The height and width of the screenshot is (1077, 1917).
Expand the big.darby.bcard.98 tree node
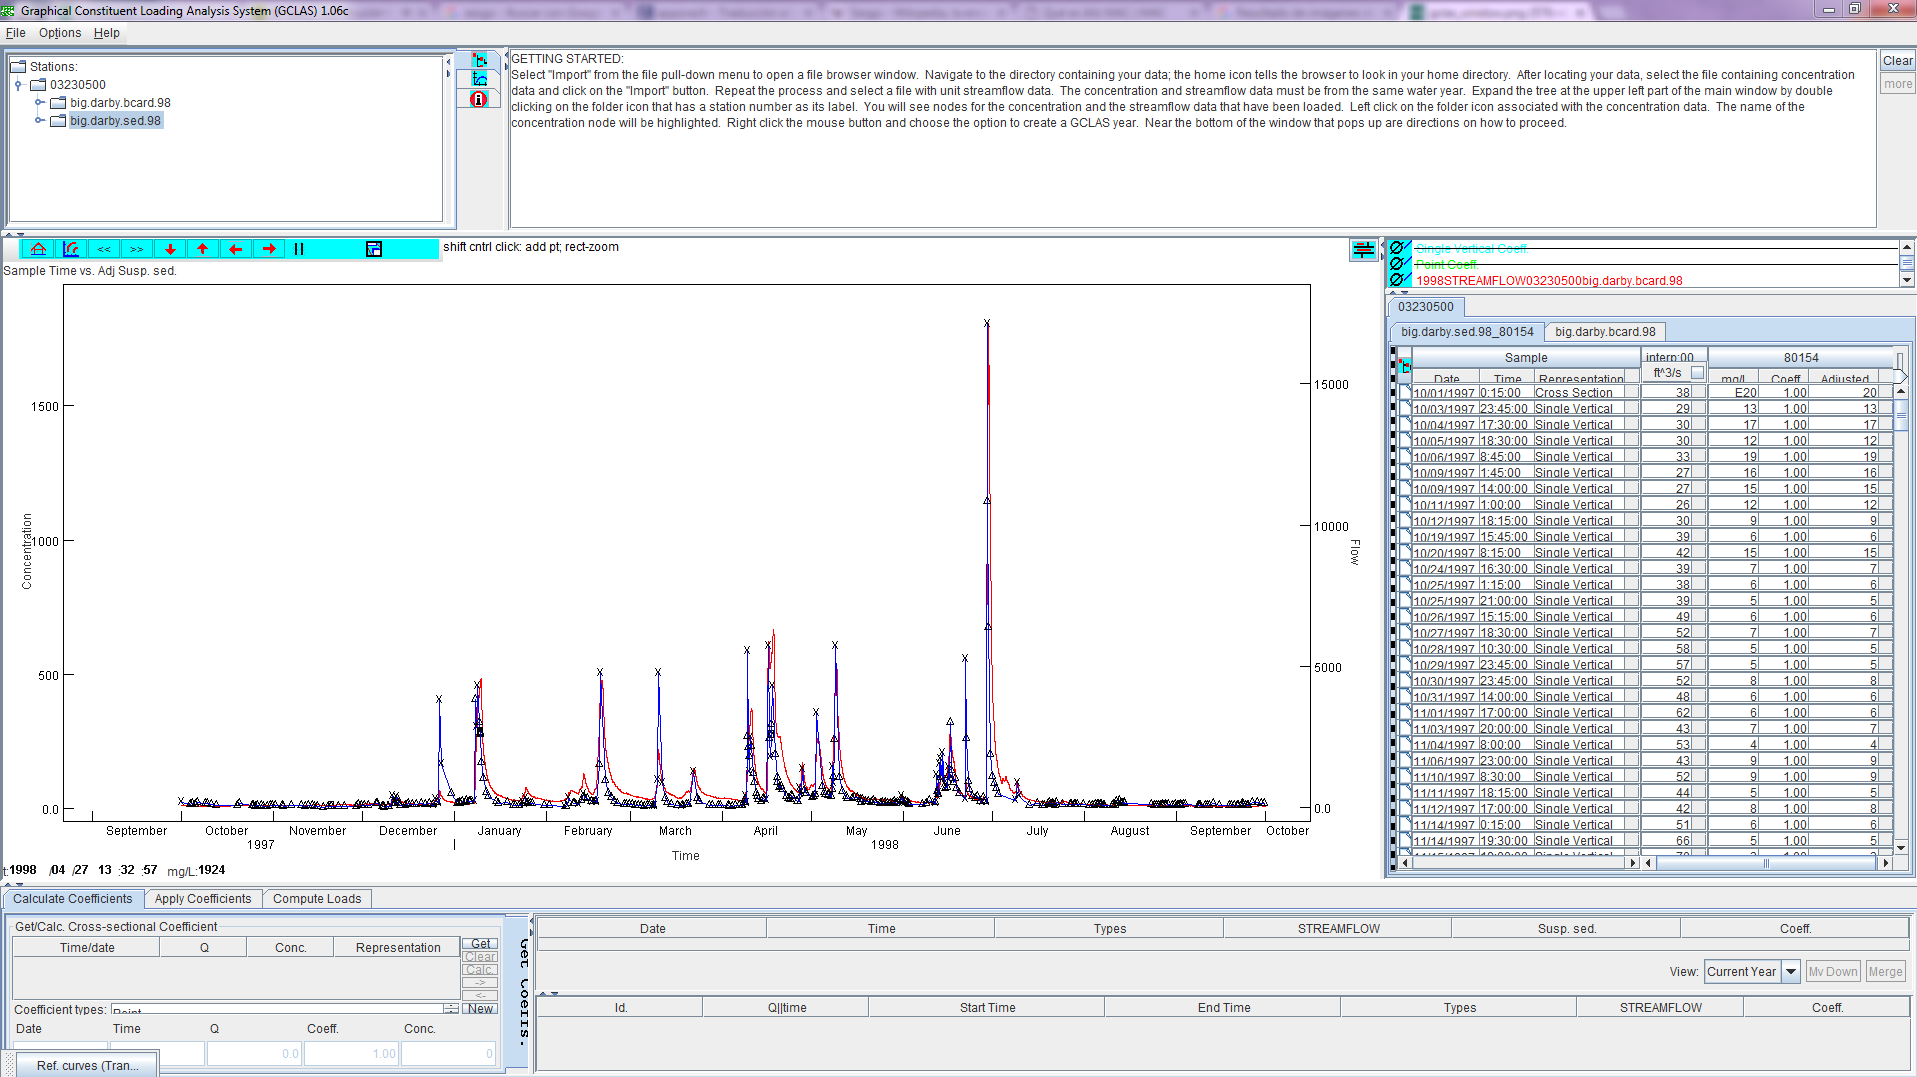click(x=39, y=102)
